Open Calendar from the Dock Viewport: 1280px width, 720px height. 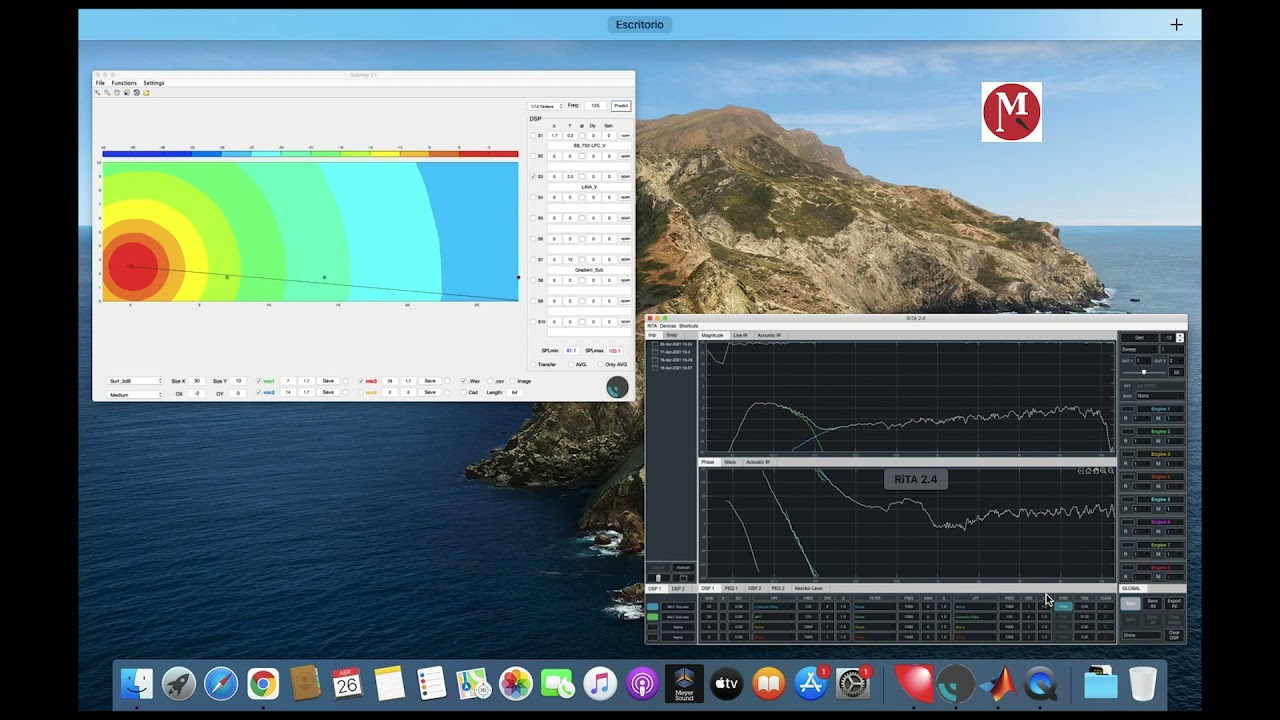347,684
